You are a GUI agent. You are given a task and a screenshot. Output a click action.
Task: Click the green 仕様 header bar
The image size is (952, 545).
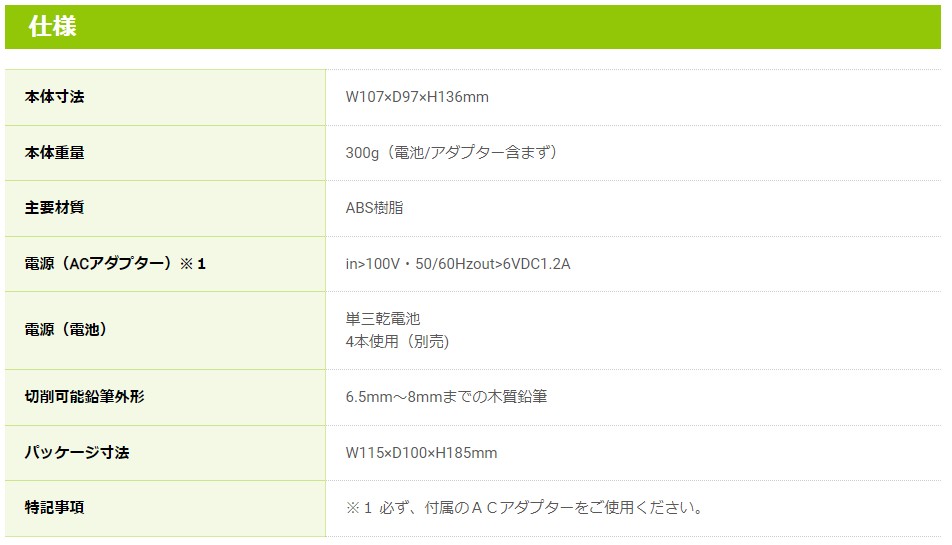coord(500,27)
